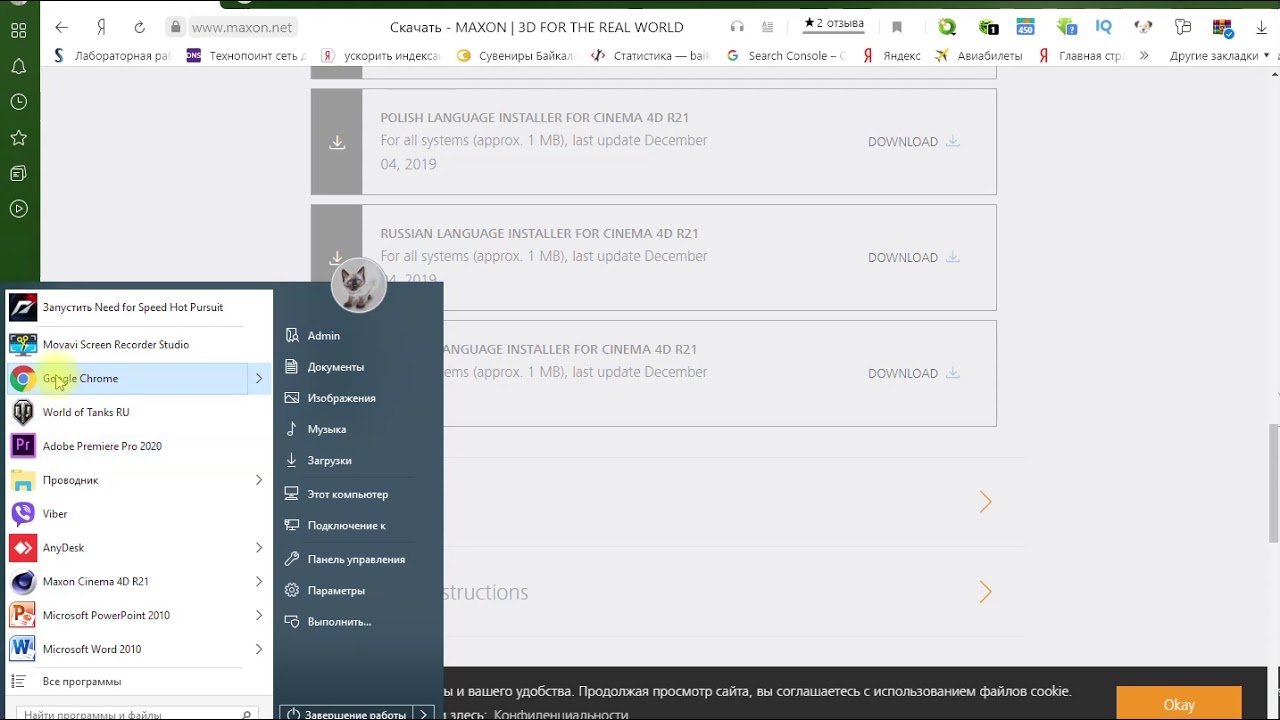Expand Maxon Cinema 4D R21 submenu arrow

259,582
